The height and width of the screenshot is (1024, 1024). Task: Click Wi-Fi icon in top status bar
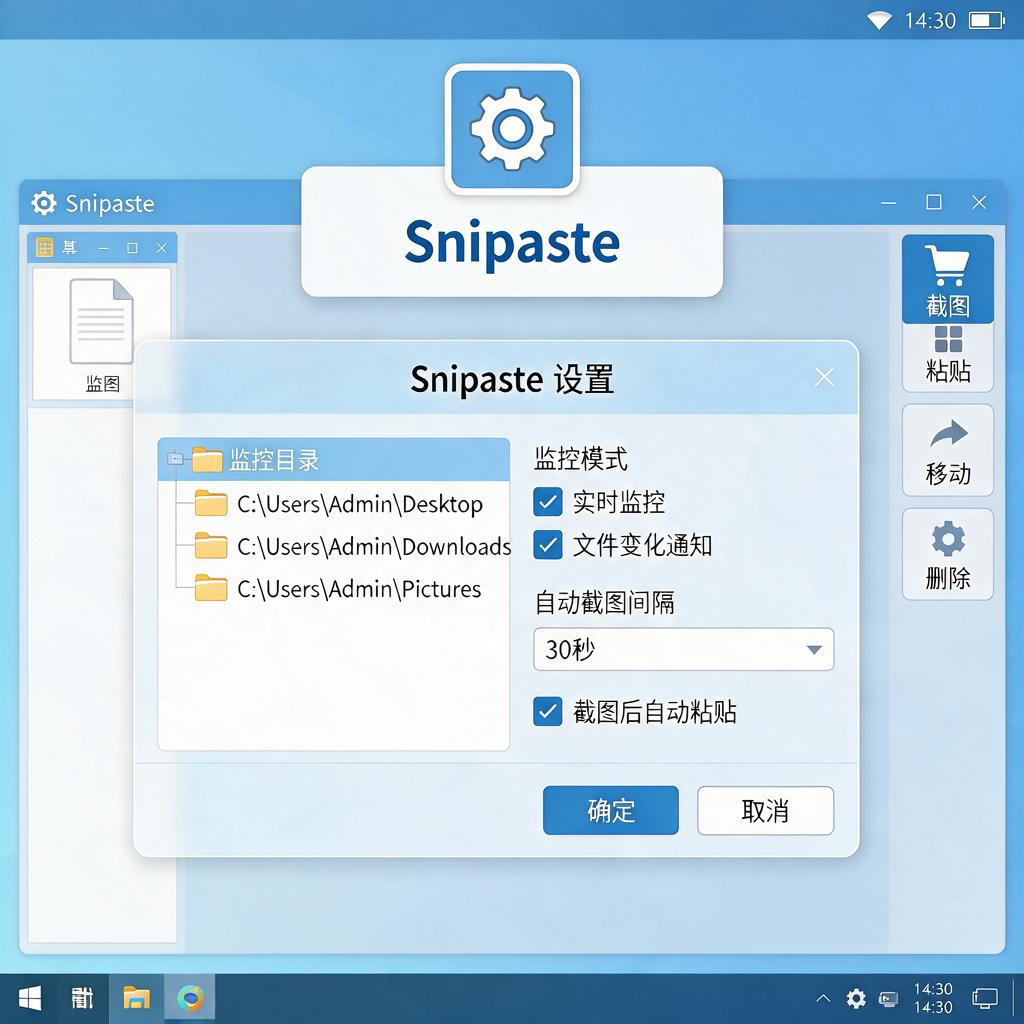[x=879, y=20]
